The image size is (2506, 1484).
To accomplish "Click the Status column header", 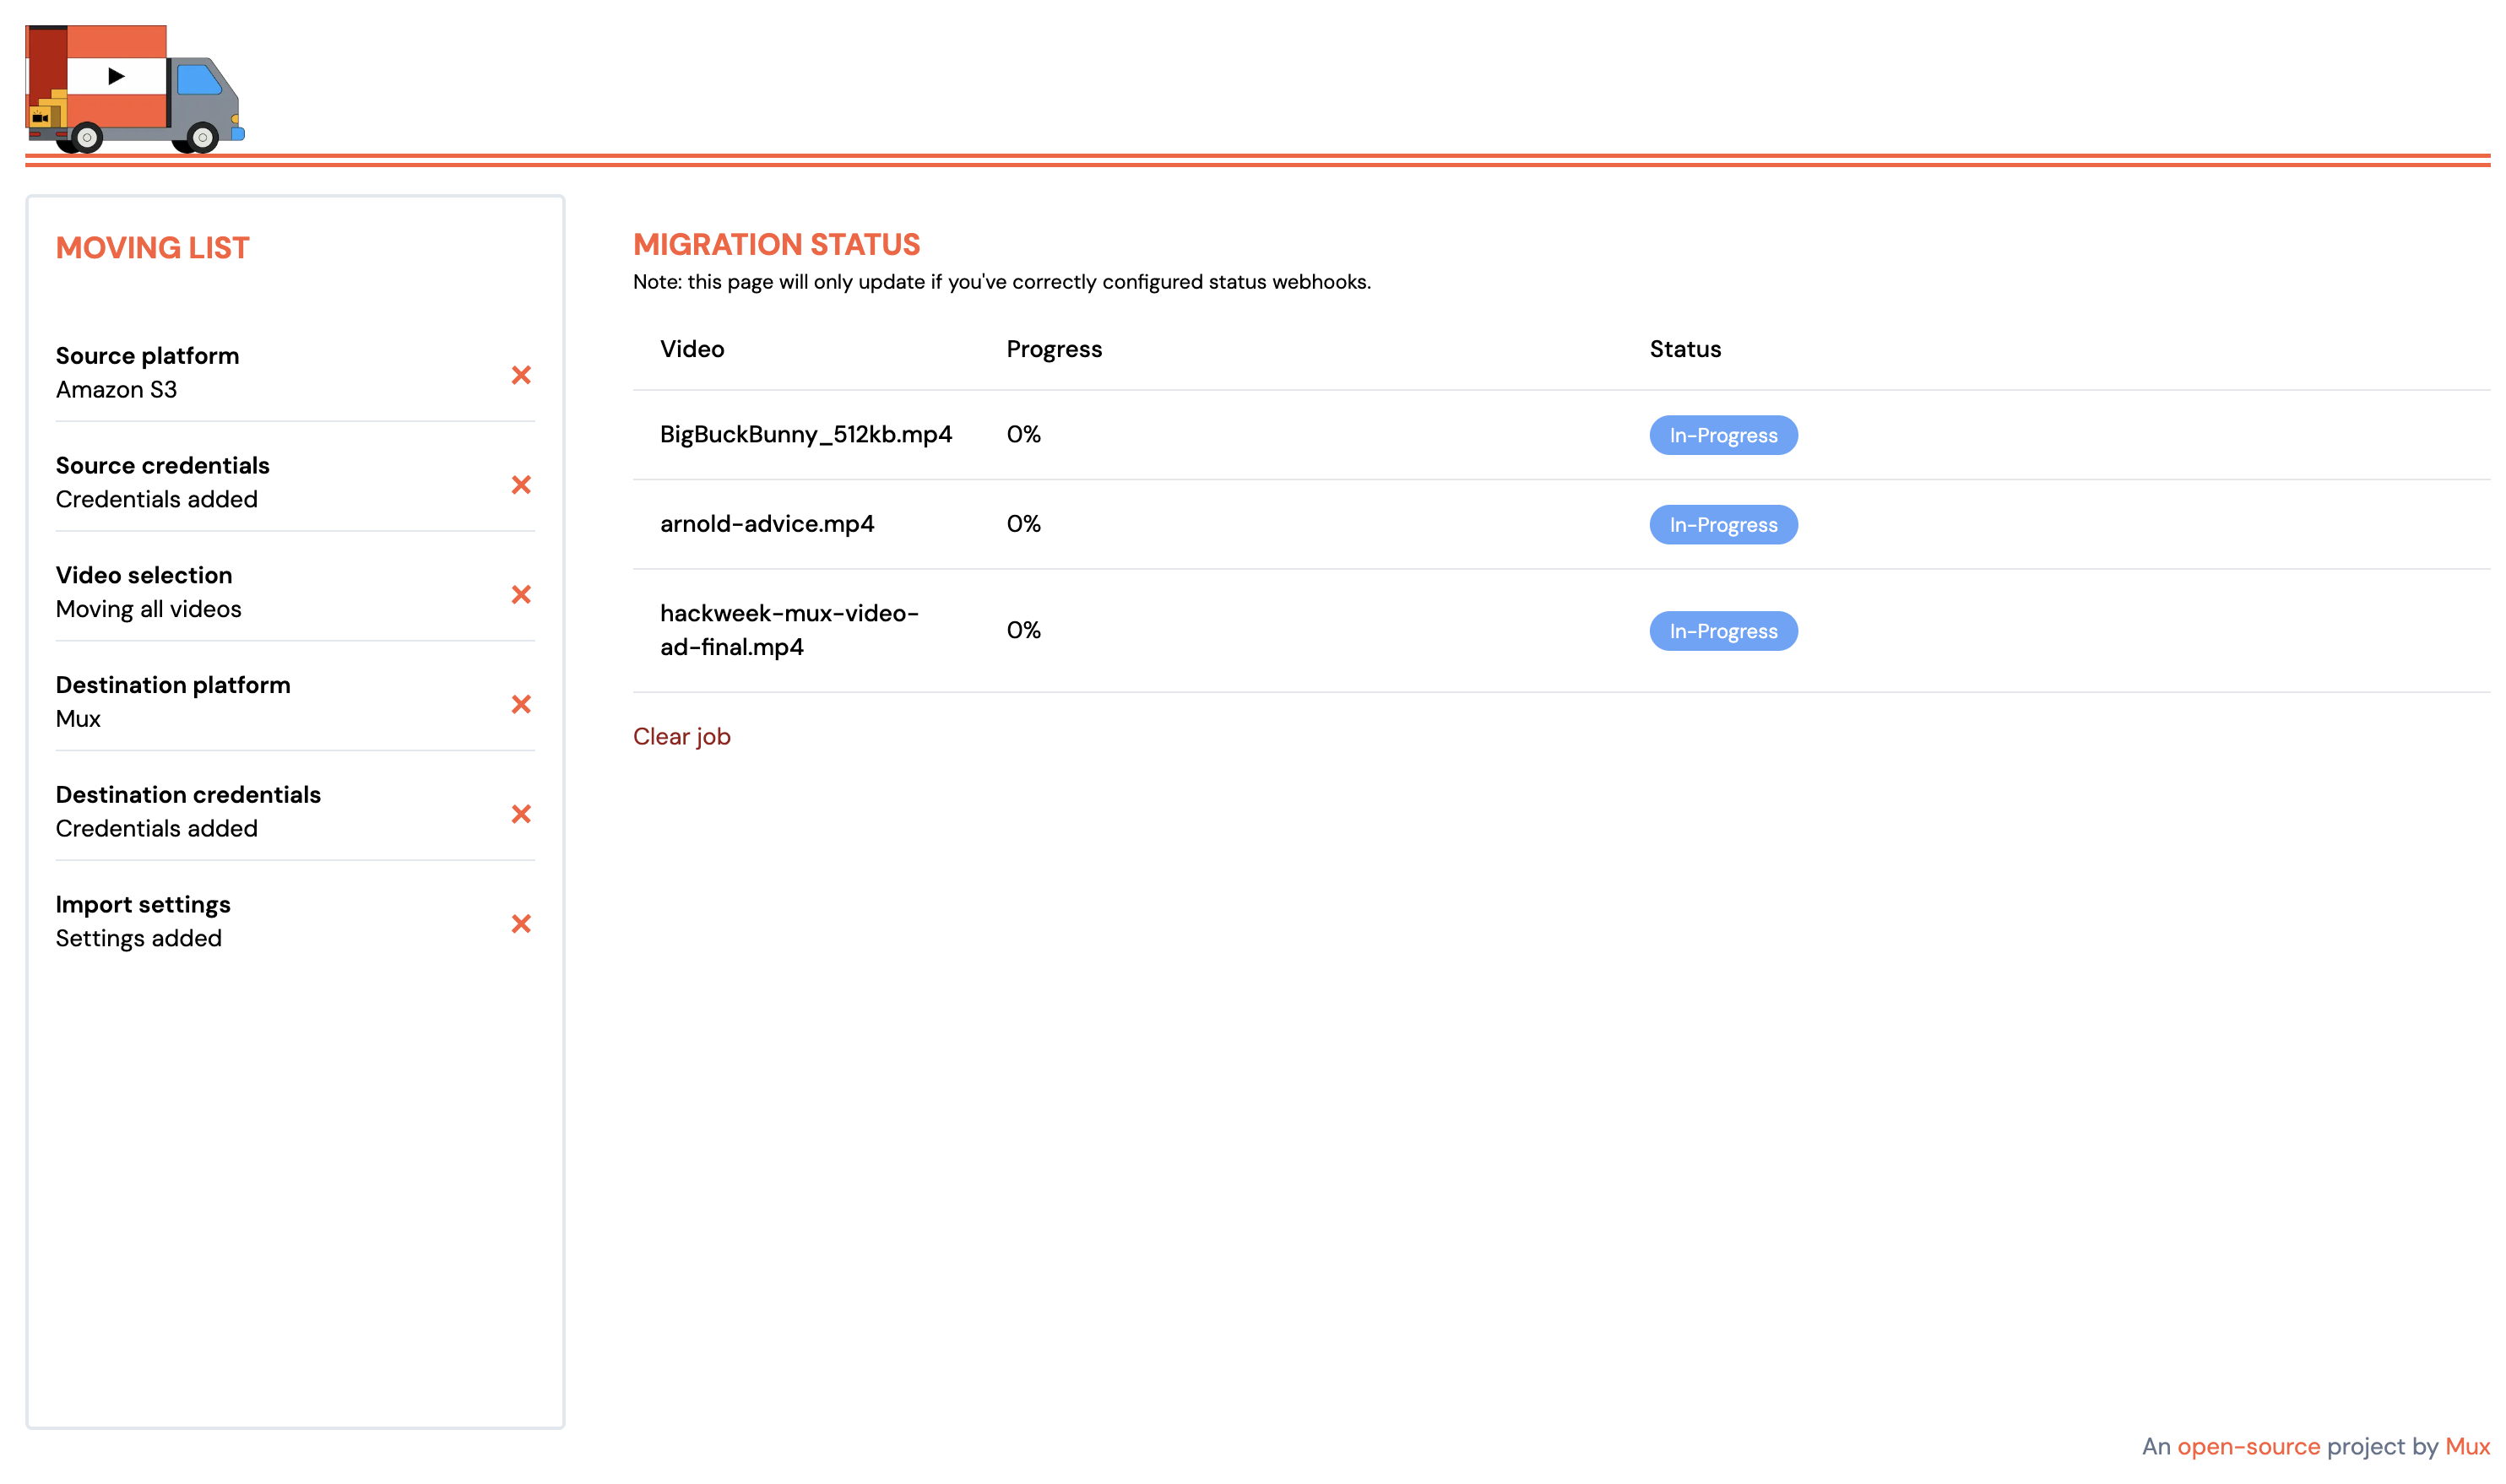I will (x=1684, y=349).
